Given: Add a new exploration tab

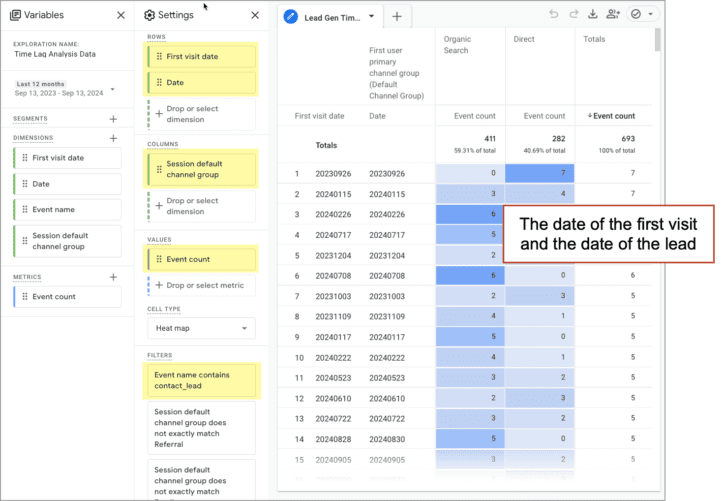Looking at the screenshot, I should (397, 17).
